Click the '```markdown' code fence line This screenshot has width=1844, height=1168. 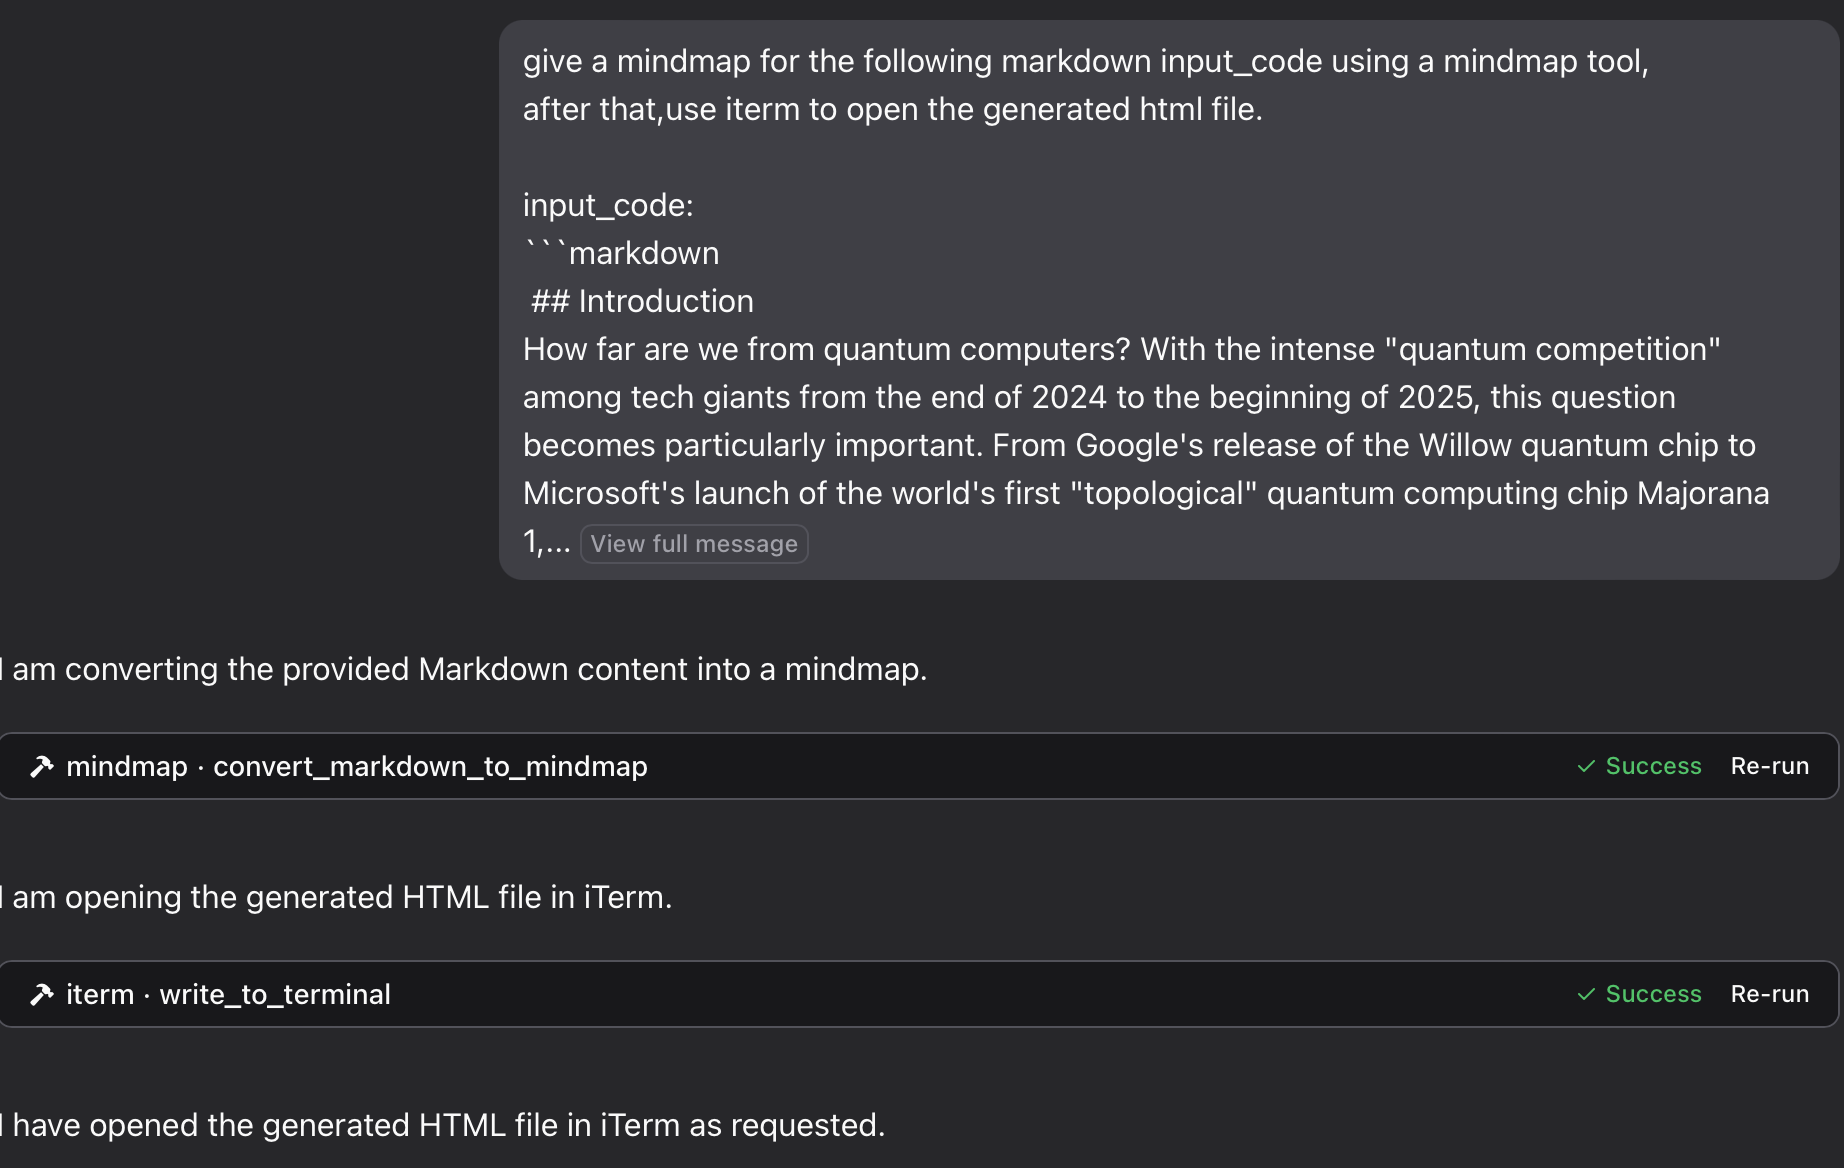(621, 253)
